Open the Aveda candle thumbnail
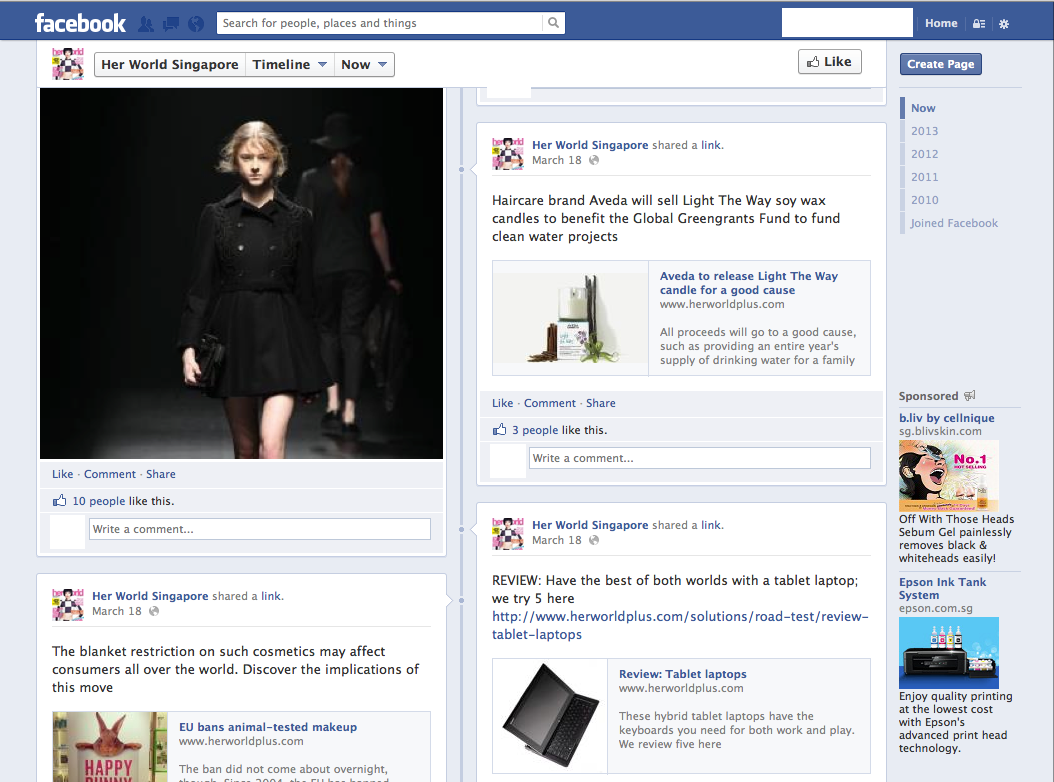 [570, 318]
